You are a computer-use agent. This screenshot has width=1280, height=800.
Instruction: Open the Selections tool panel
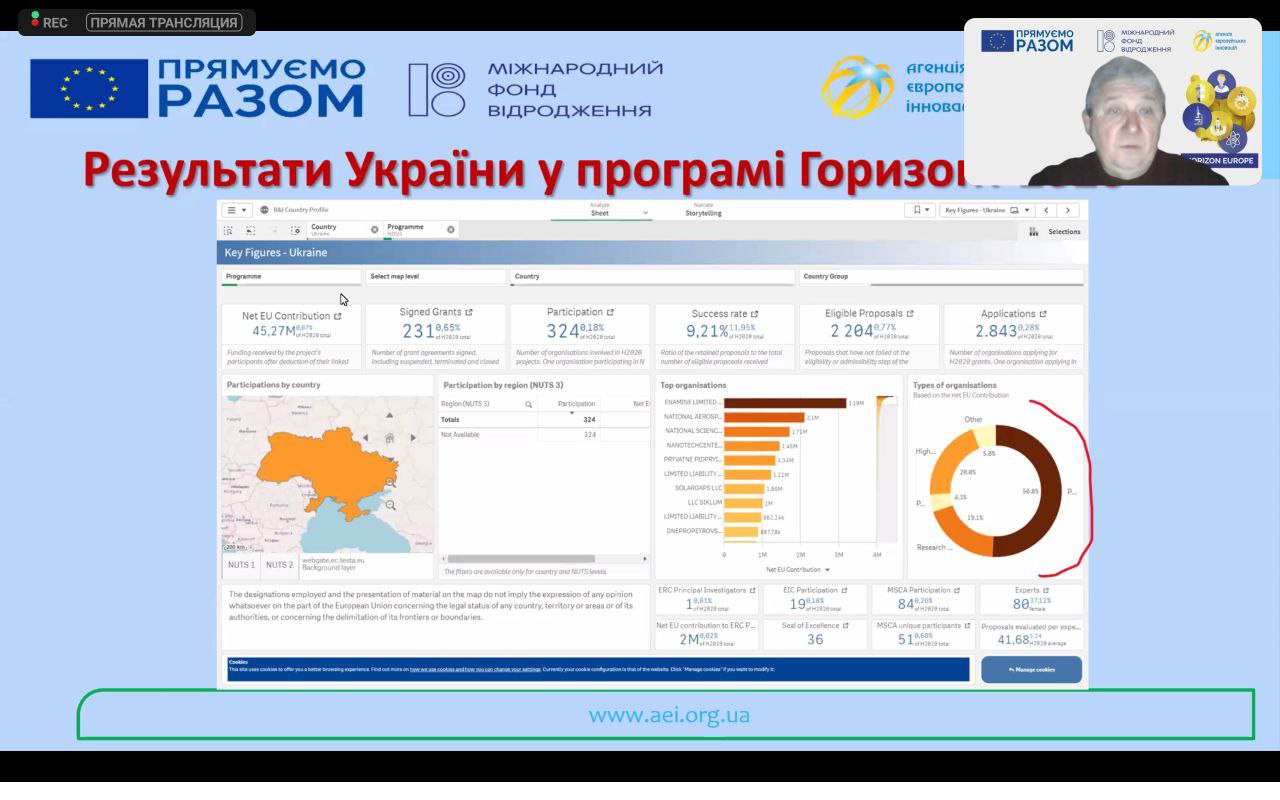pyautogui.click(x=1056, y=232)
